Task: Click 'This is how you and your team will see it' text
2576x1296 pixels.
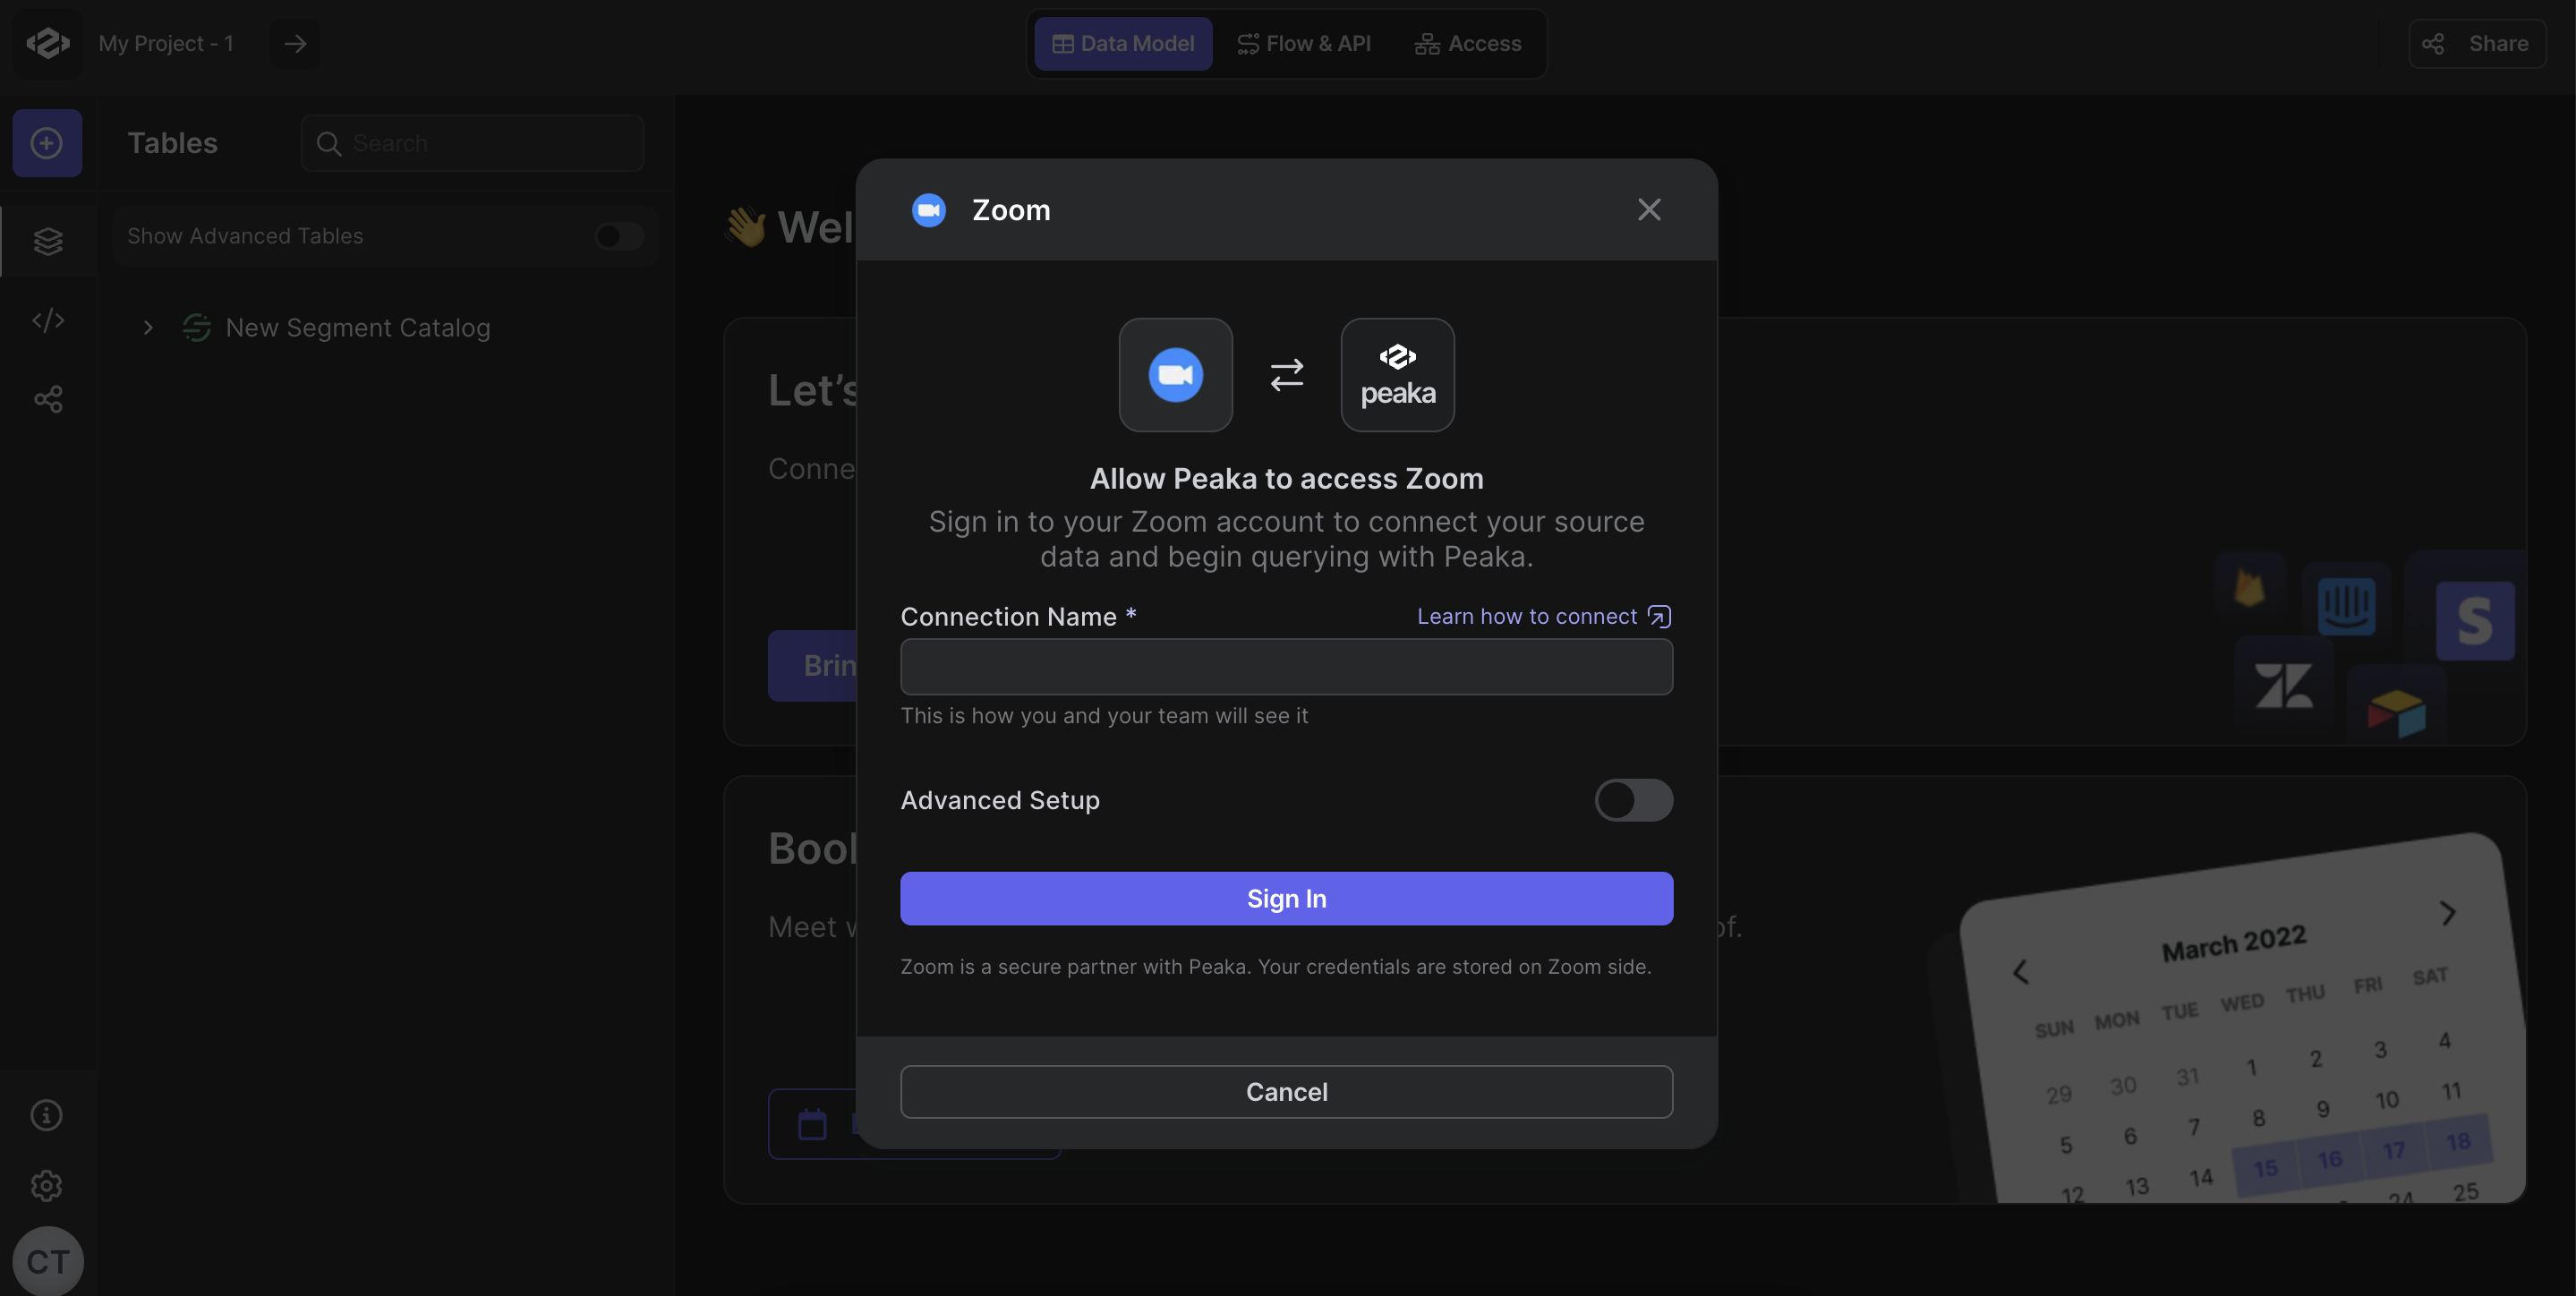Action: (1104, 716)
